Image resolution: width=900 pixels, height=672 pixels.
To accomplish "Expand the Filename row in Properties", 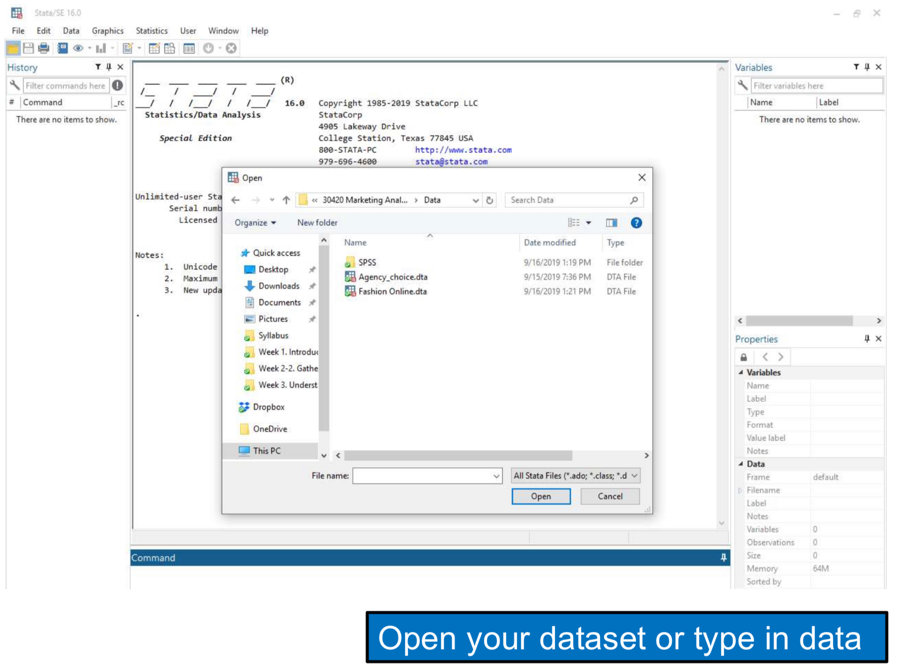I will tap(740, 490).
